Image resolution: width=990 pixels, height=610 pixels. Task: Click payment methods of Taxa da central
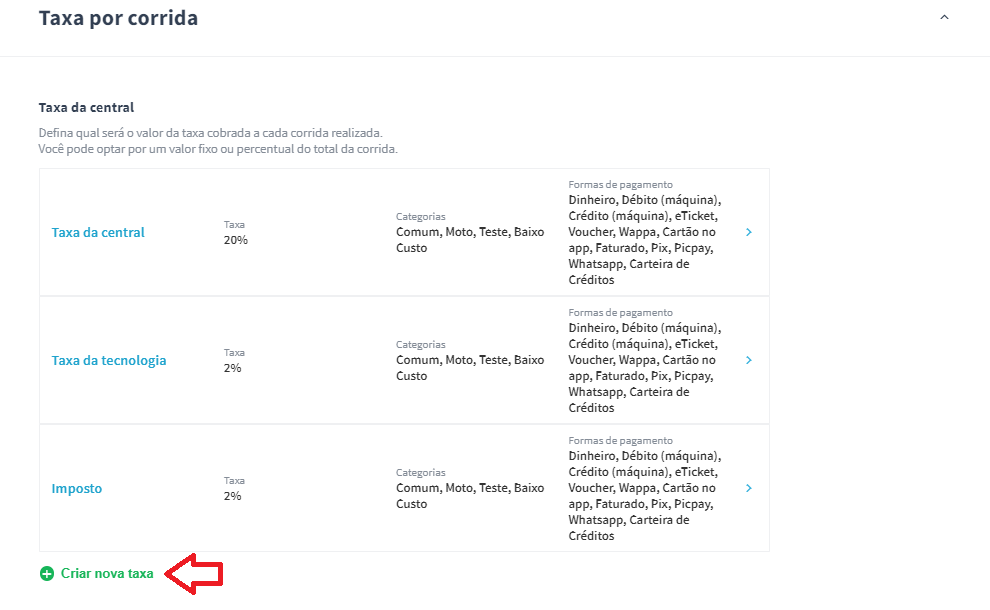click(645, 240)
